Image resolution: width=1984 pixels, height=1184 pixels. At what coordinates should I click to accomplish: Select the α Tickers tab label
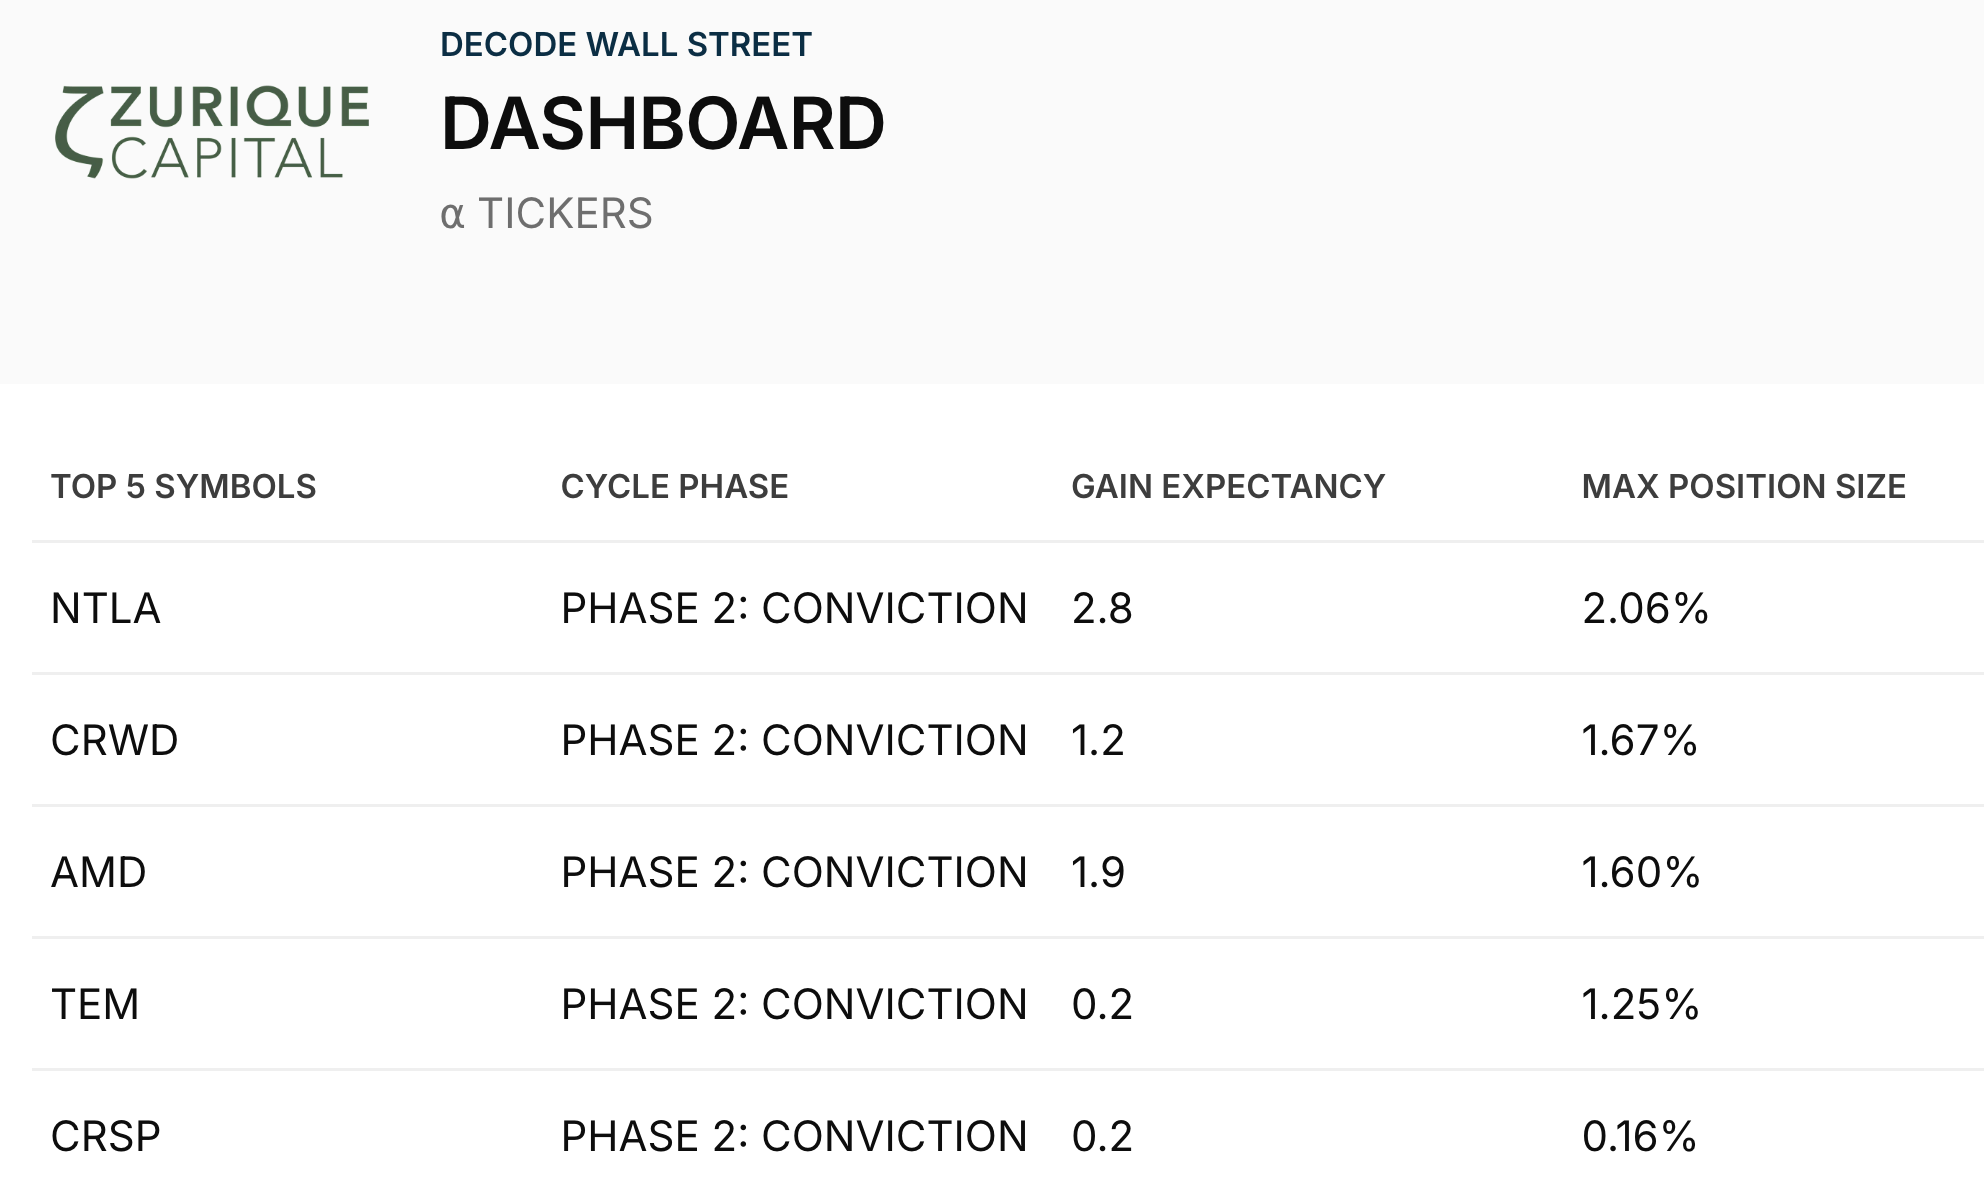click(546, 214)
